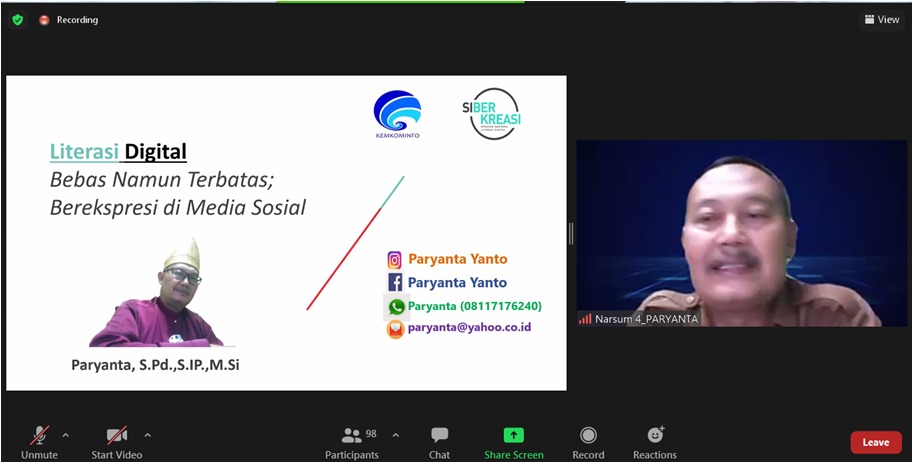
Task: Expand the arrow next to Participants
Action: (x=396, y=435)
